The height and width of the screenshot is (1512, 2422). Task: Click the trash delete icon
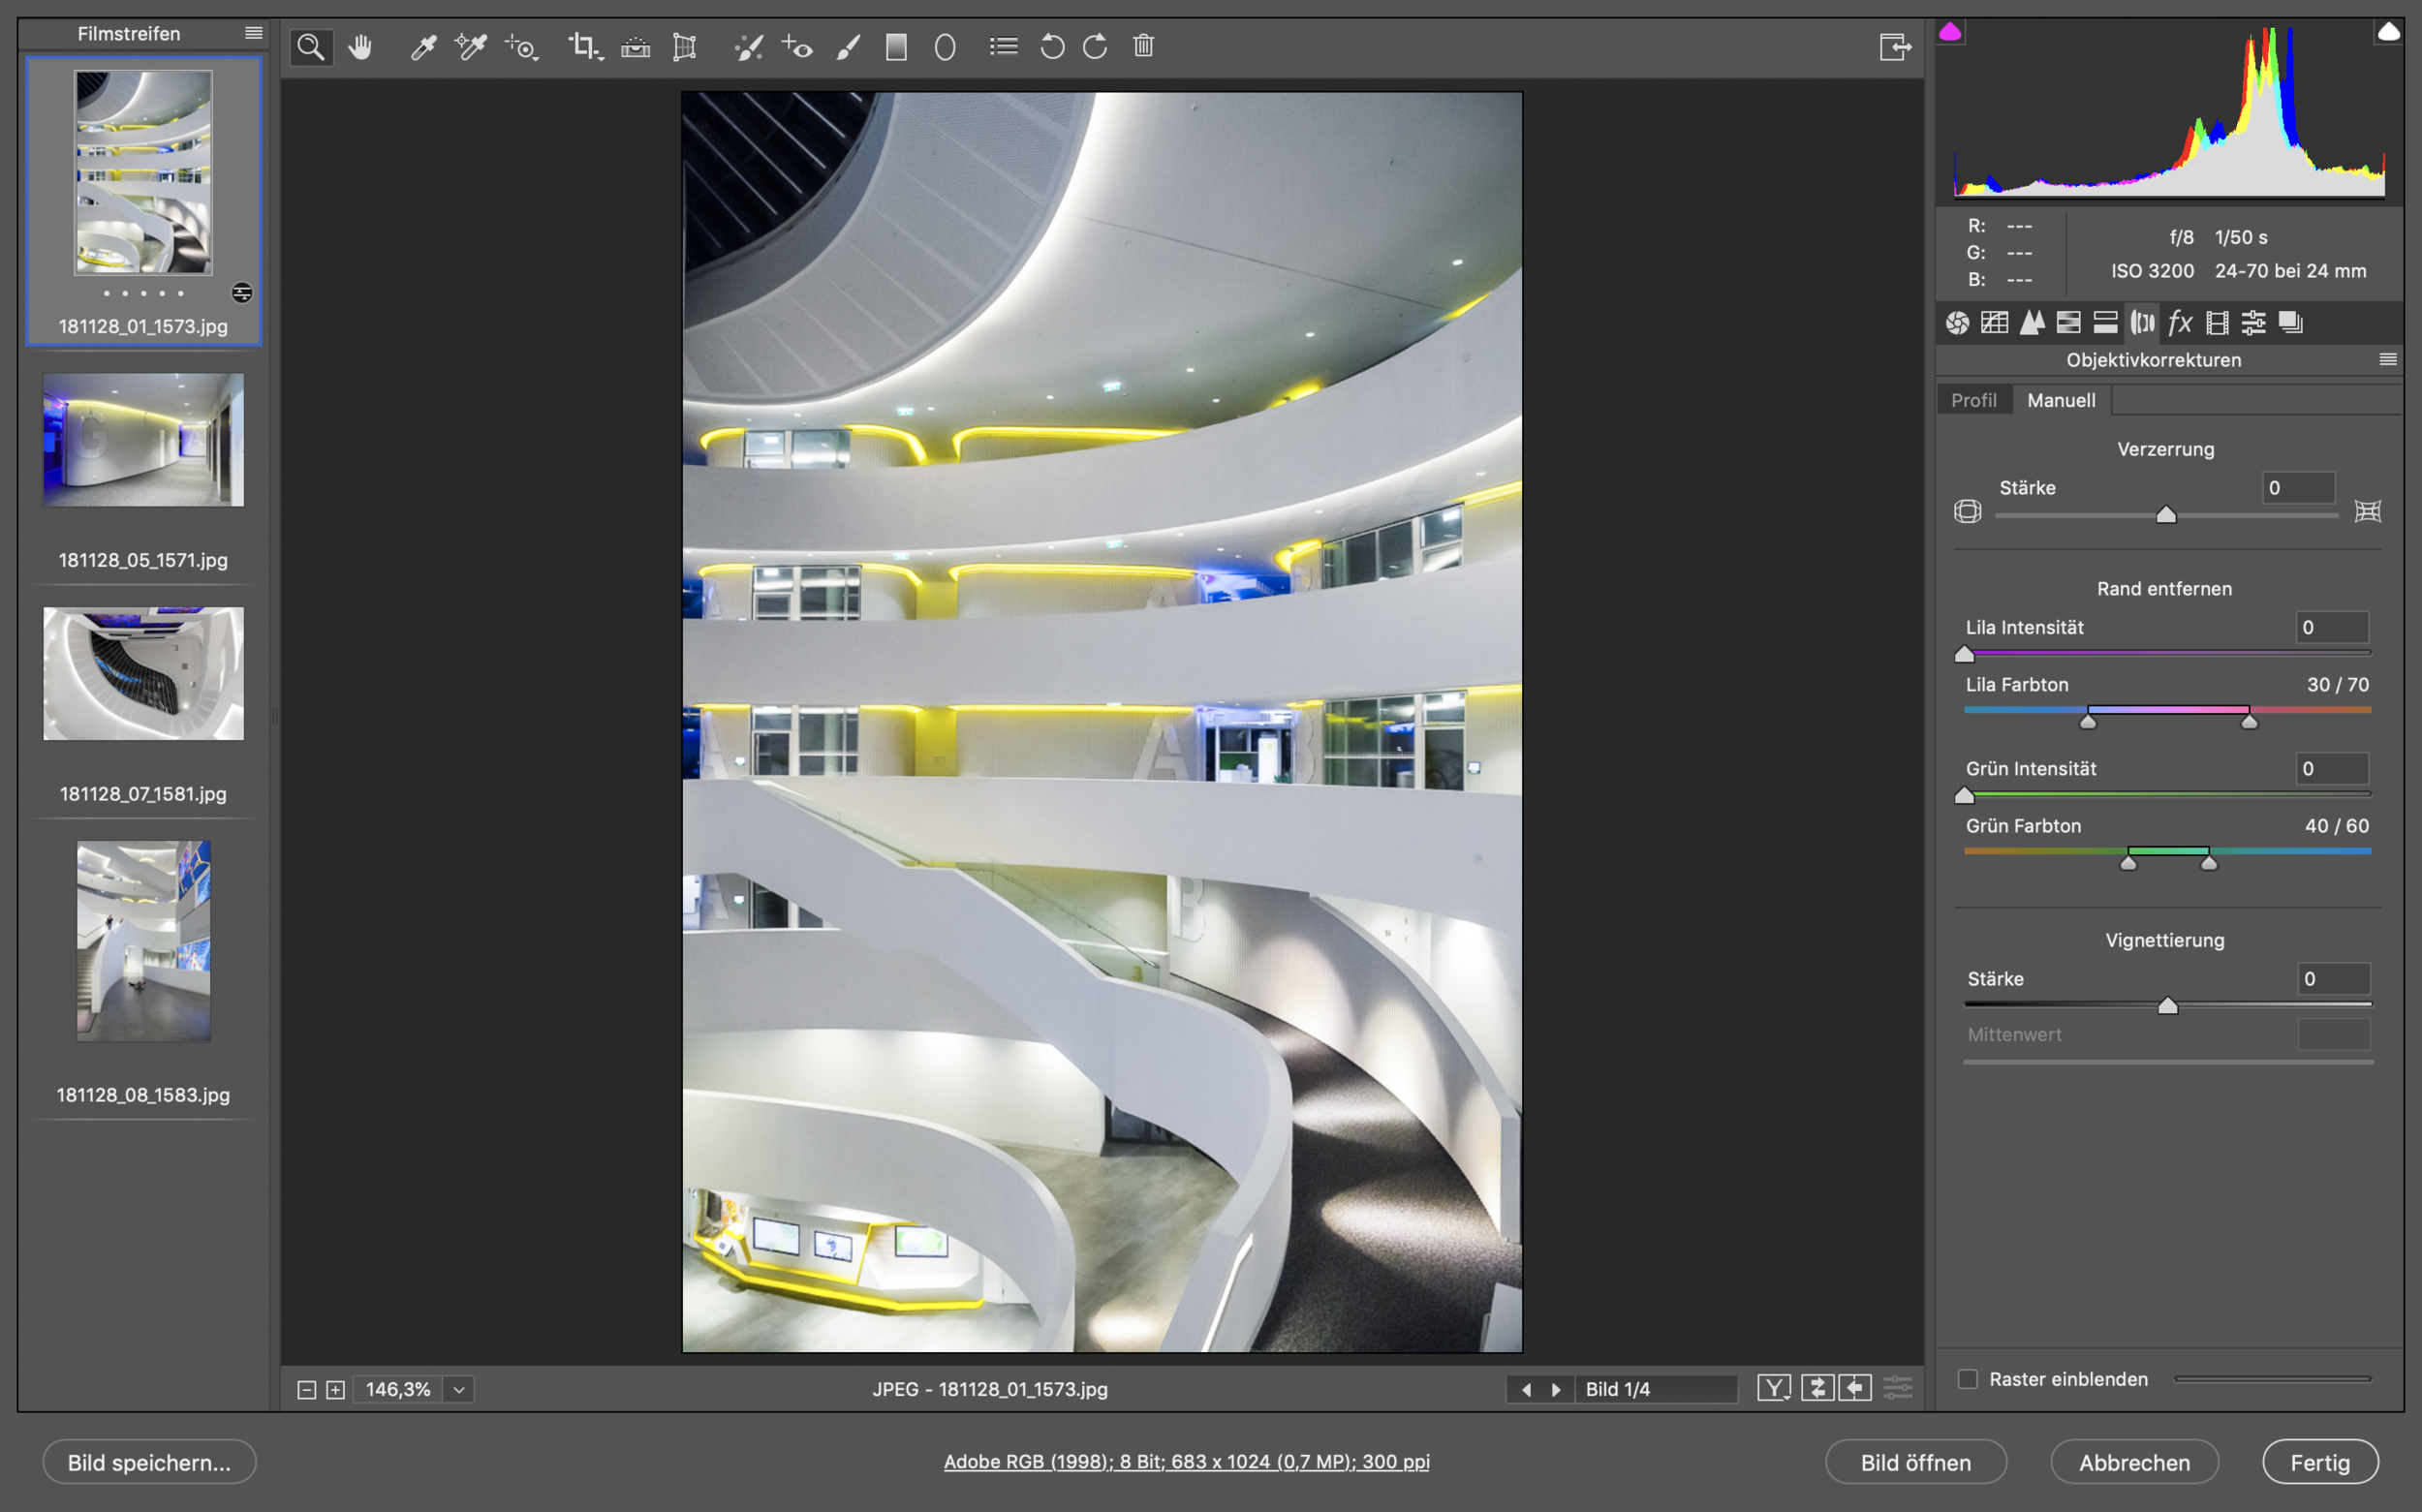(x=1143, y=46)
